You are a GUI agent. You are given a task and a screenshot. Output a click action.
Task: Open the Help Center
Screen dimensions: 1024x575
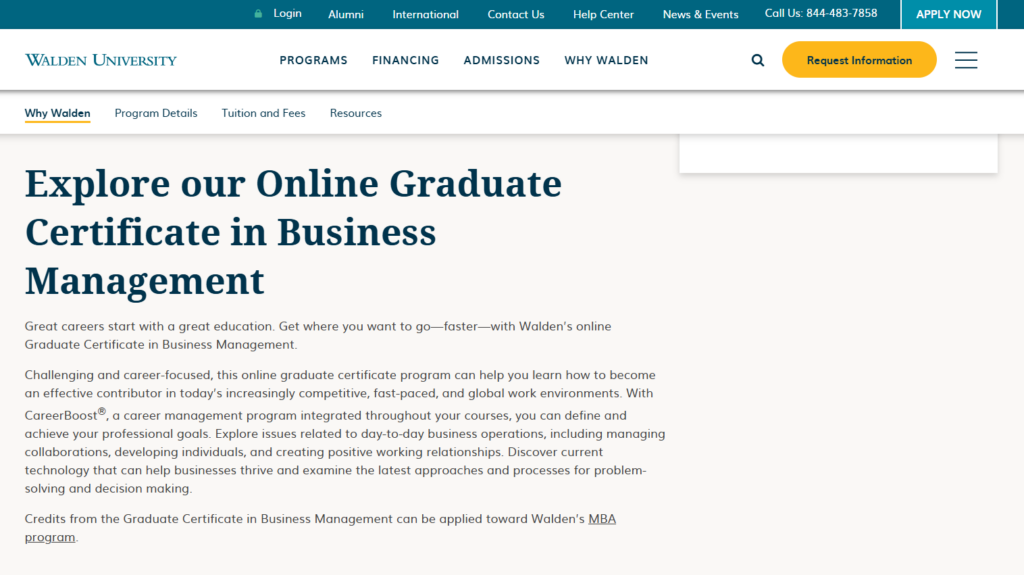coord(603,14)
